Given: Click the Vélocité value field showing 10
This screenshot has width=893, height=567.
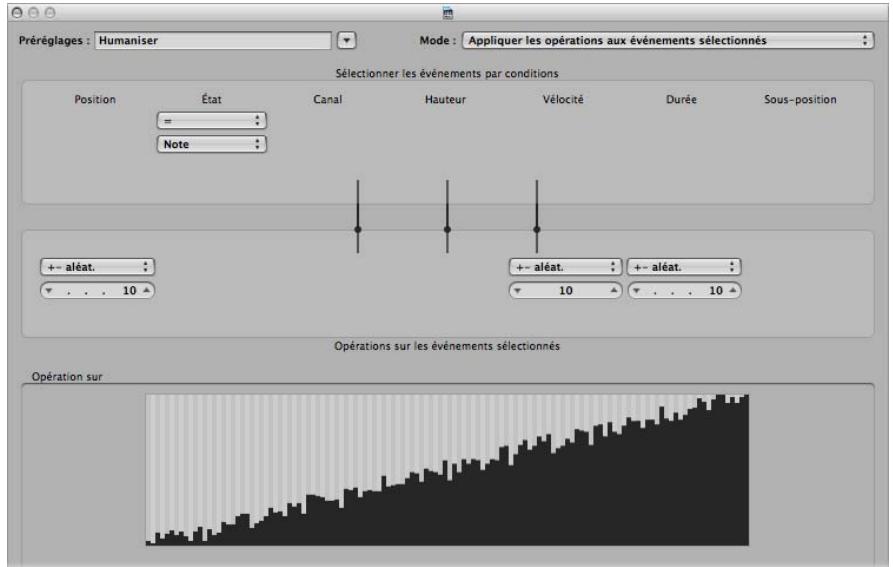Looking at the screenshot, I should [565, 290].
